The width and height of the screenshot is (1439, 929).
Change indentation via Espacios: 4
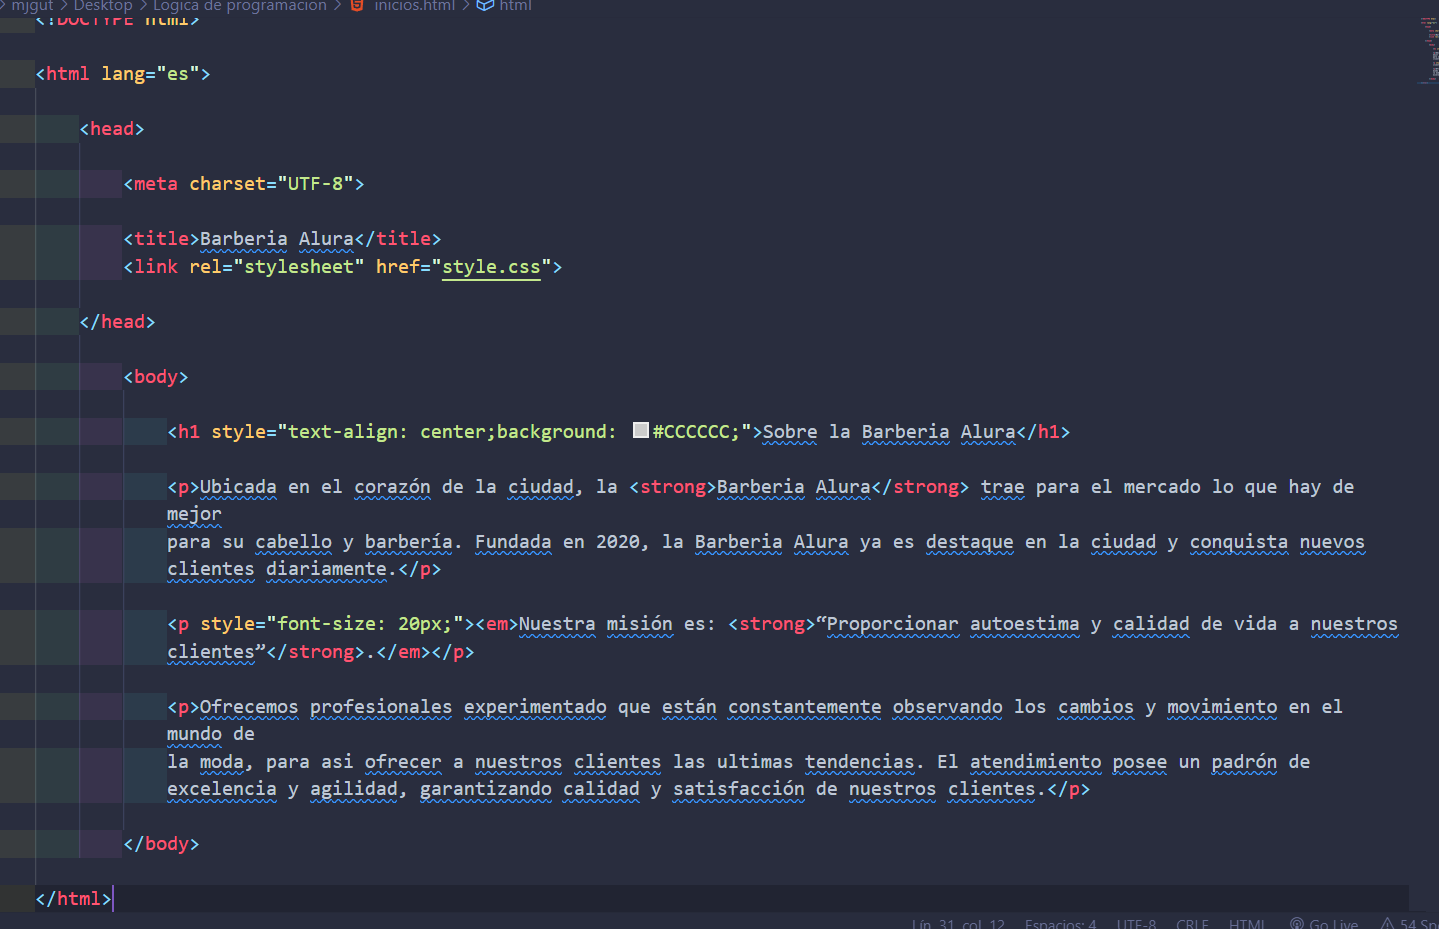pyautogui.click(x=1060, y=923)
